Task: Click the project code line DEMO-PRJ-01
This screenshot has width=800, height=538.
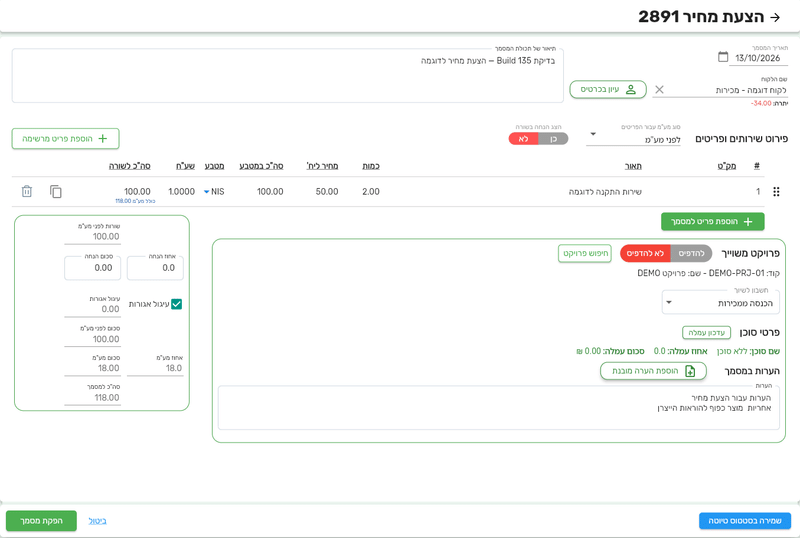Action: click(x=708, y=274)
